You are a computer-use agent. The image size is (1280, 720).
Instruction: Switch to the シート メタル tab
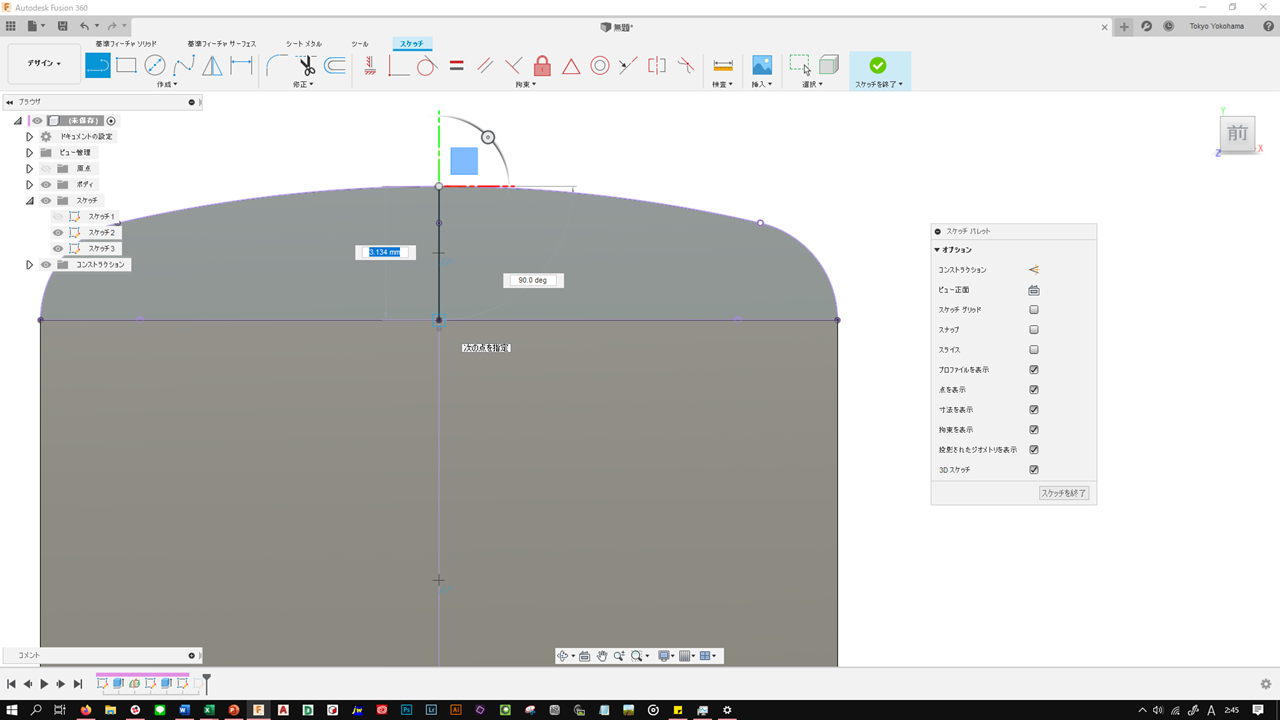(303, 44)
